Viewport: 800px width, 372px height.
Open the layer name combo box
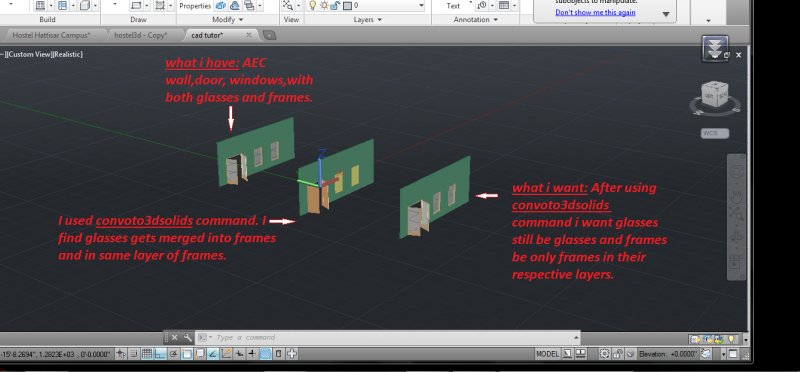click(389, 6)
